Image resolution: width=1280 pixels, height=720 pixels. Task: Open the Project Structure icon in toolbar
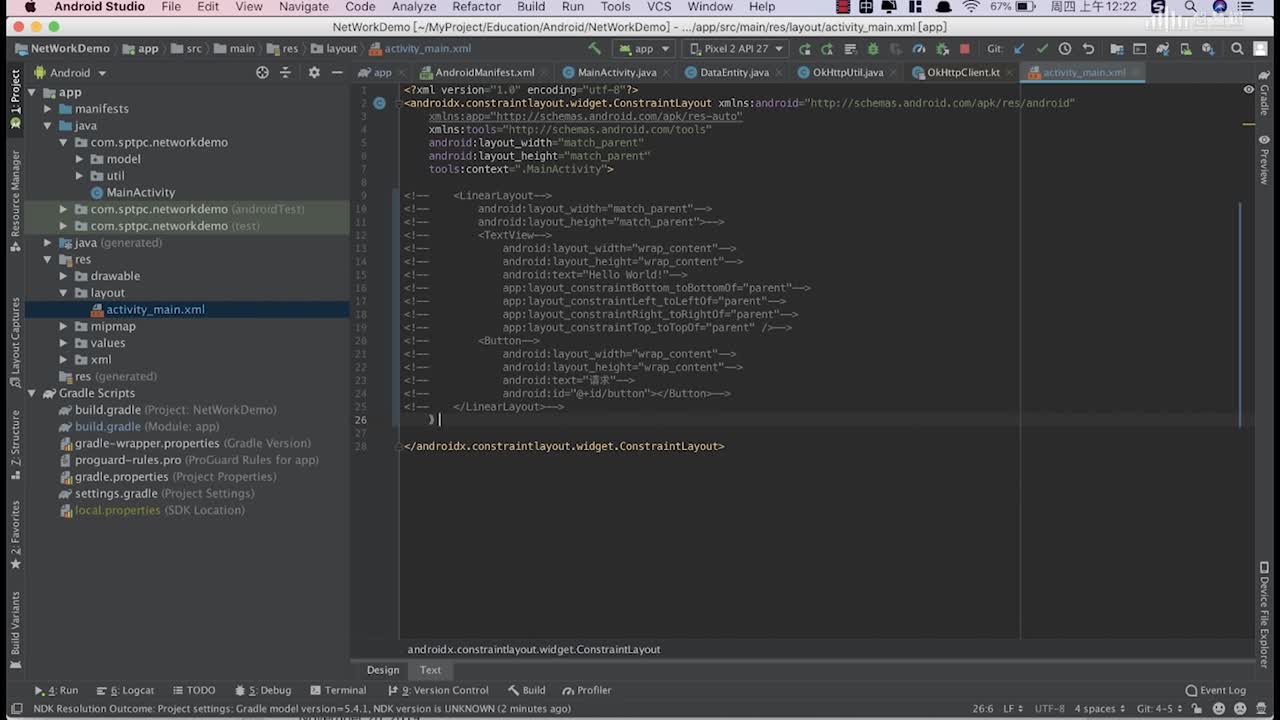coord(1117,48)
